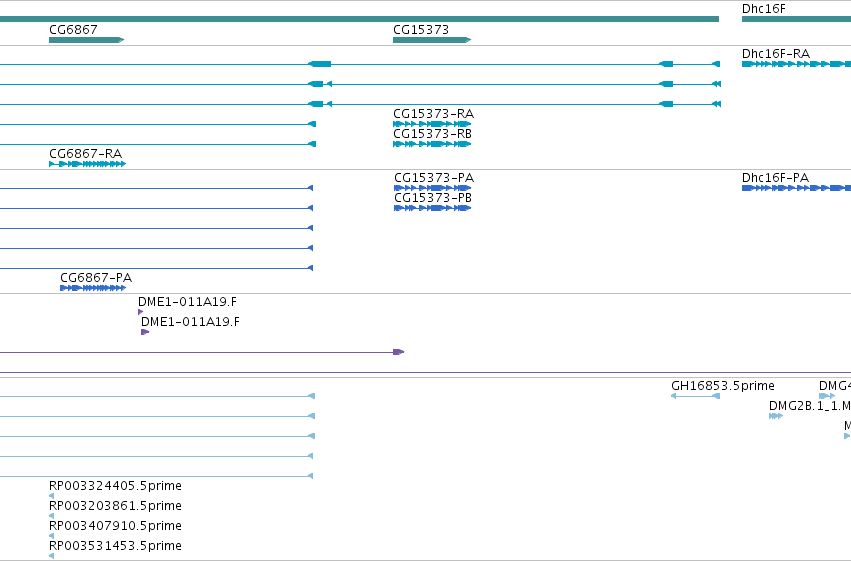The width and height of the screenshot is (851, 561).
Task: Select the RP003531453.5prime EST marker
Action: click(x=52, y=556)
